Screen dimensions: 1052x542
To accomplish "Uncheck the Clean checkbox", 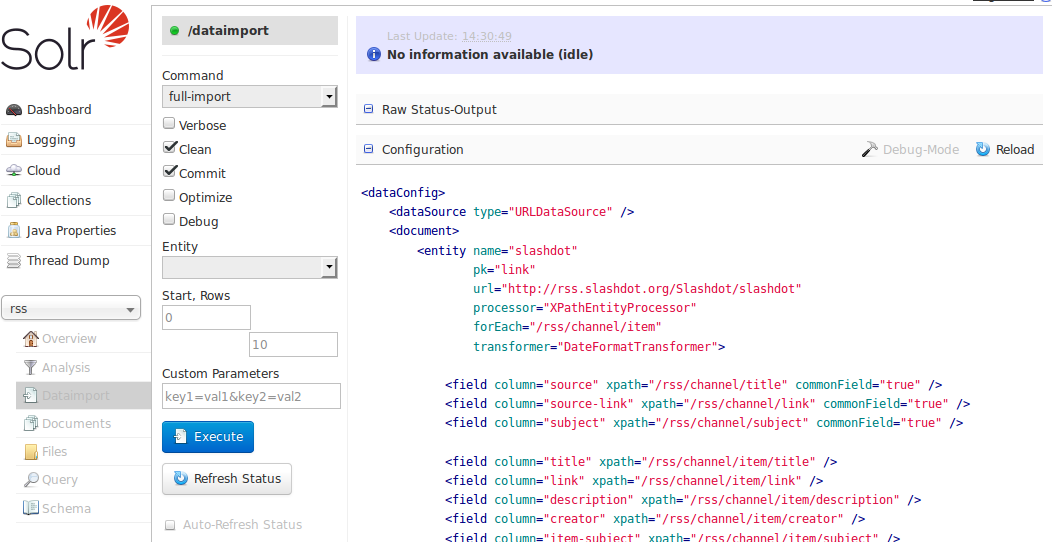I will point(169,148).
